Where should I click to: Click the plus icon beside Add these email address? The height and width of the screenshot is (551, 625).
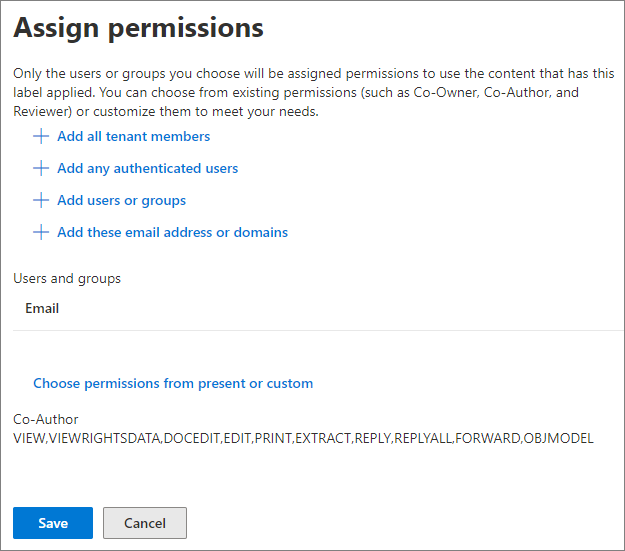click(x=41, y=232)
